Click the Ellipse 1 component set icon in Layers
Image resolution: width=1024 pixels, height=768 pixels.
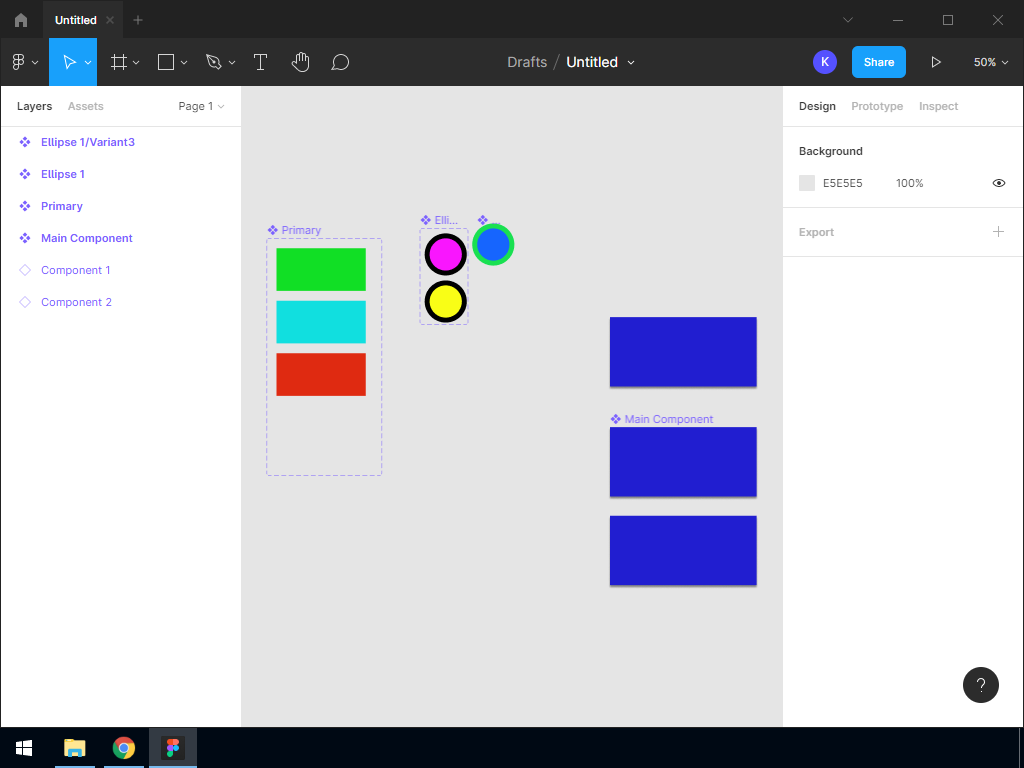point(25,174)
